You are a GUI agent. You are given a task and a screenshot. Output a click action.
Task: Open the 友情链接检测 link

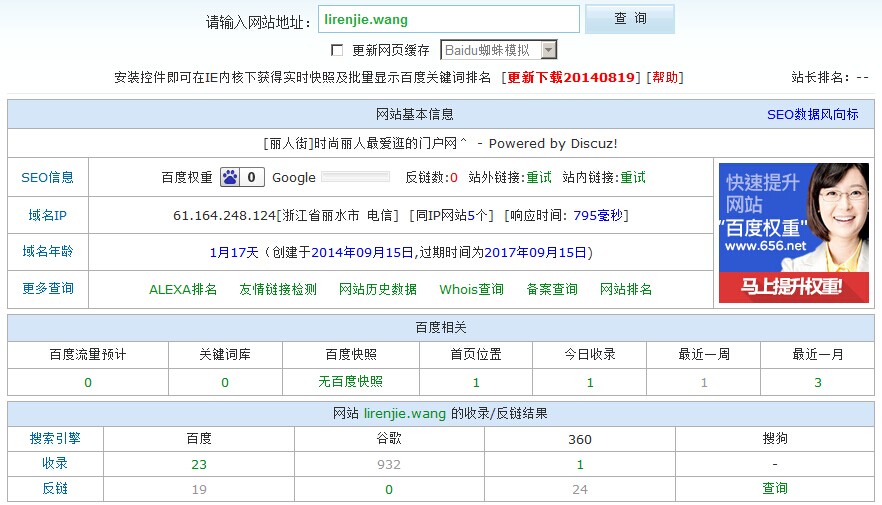(278, 289)
